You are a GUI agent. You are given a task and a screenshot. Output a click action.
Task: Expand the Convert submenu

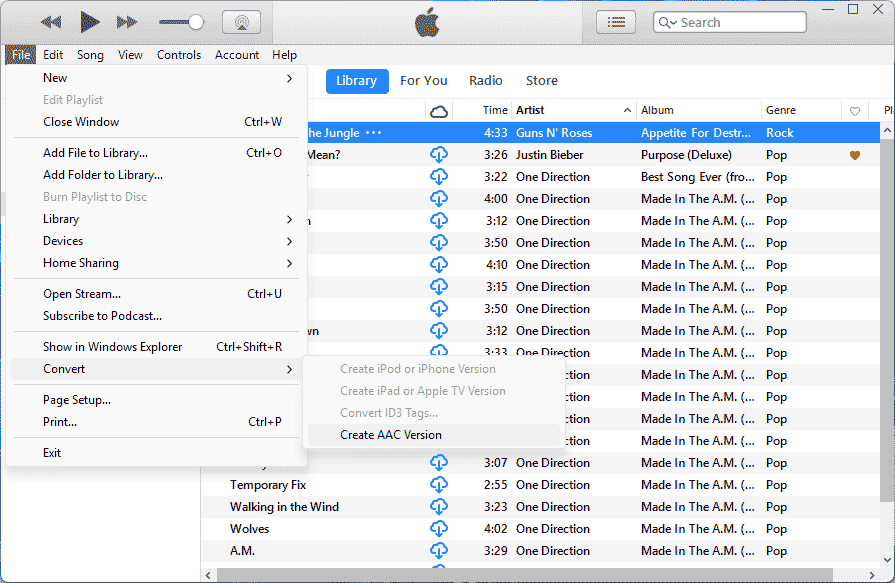tap(156, 369)
